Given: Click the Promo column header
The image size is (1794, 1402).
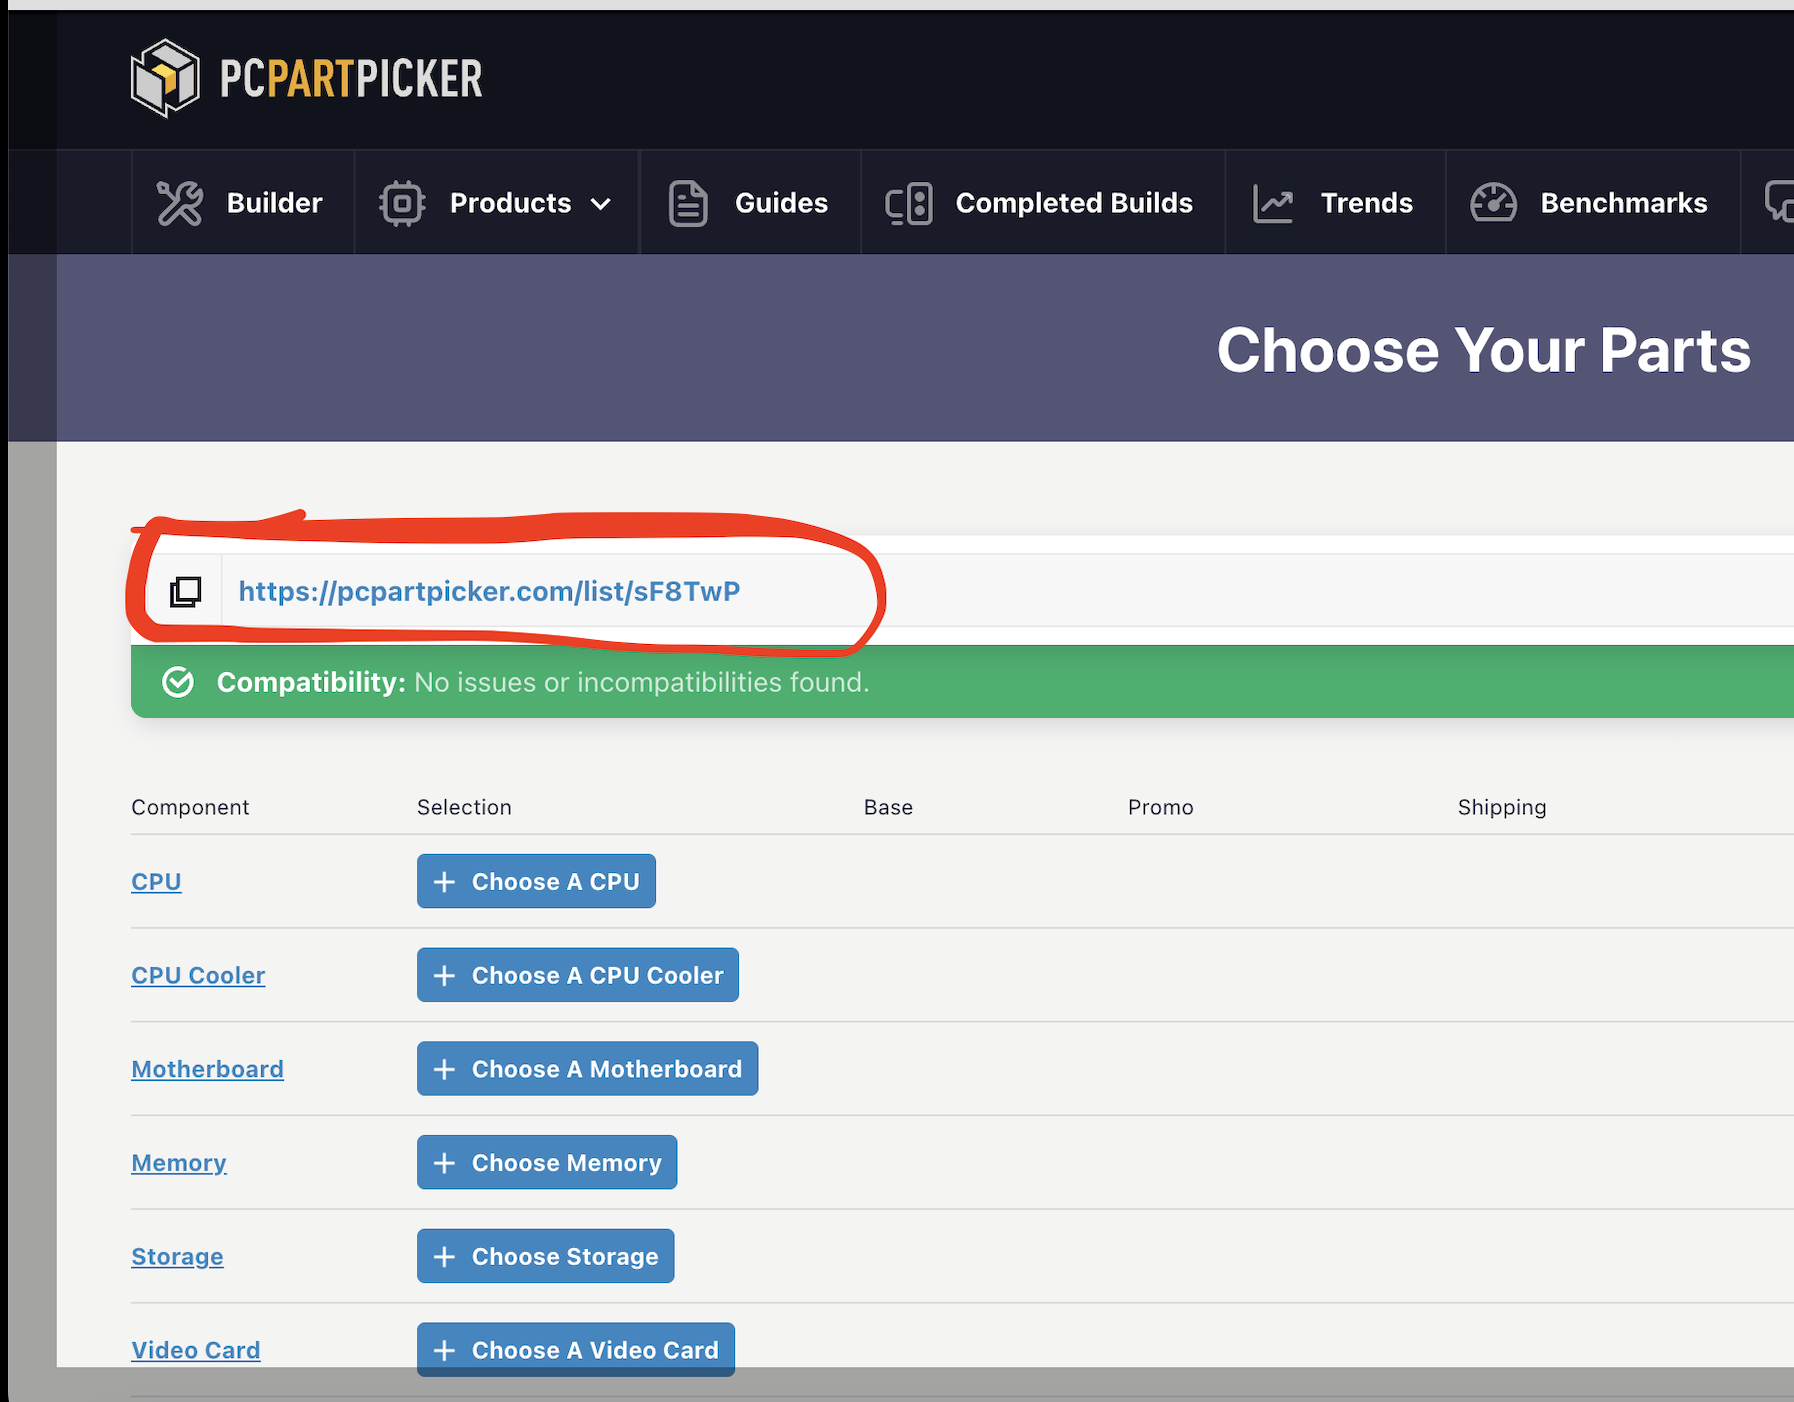Looking at the screenshot, I should 1160,807.
